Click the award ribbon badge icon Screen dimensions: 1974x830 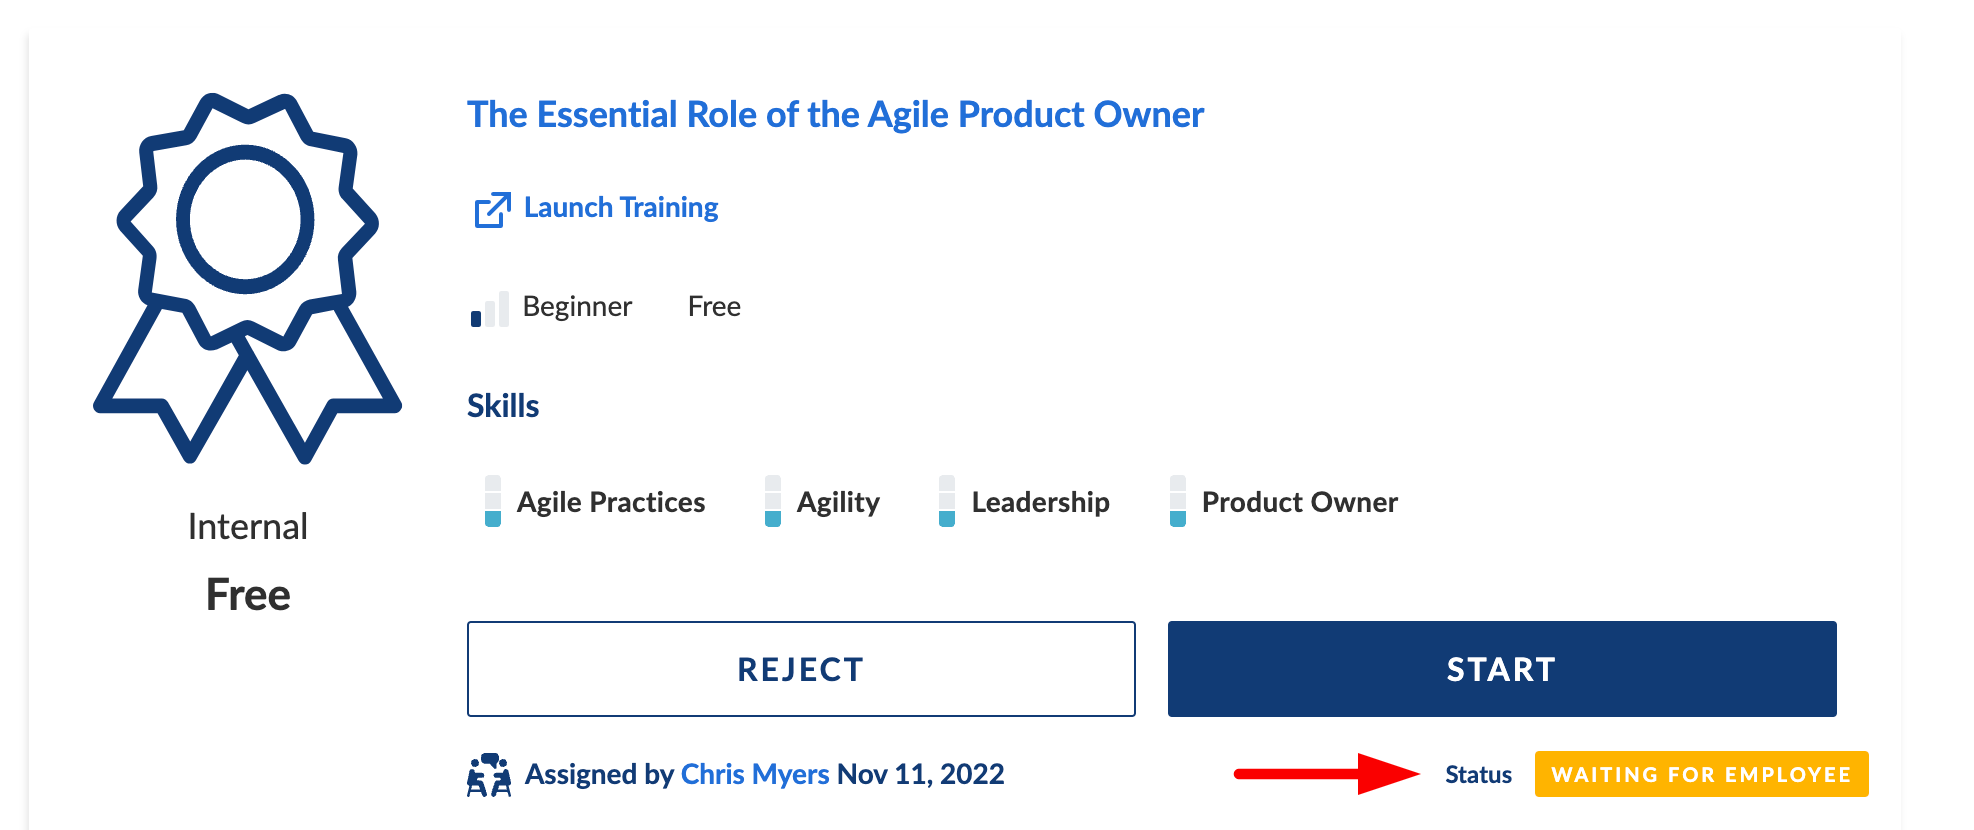click(x=247, y=276)
